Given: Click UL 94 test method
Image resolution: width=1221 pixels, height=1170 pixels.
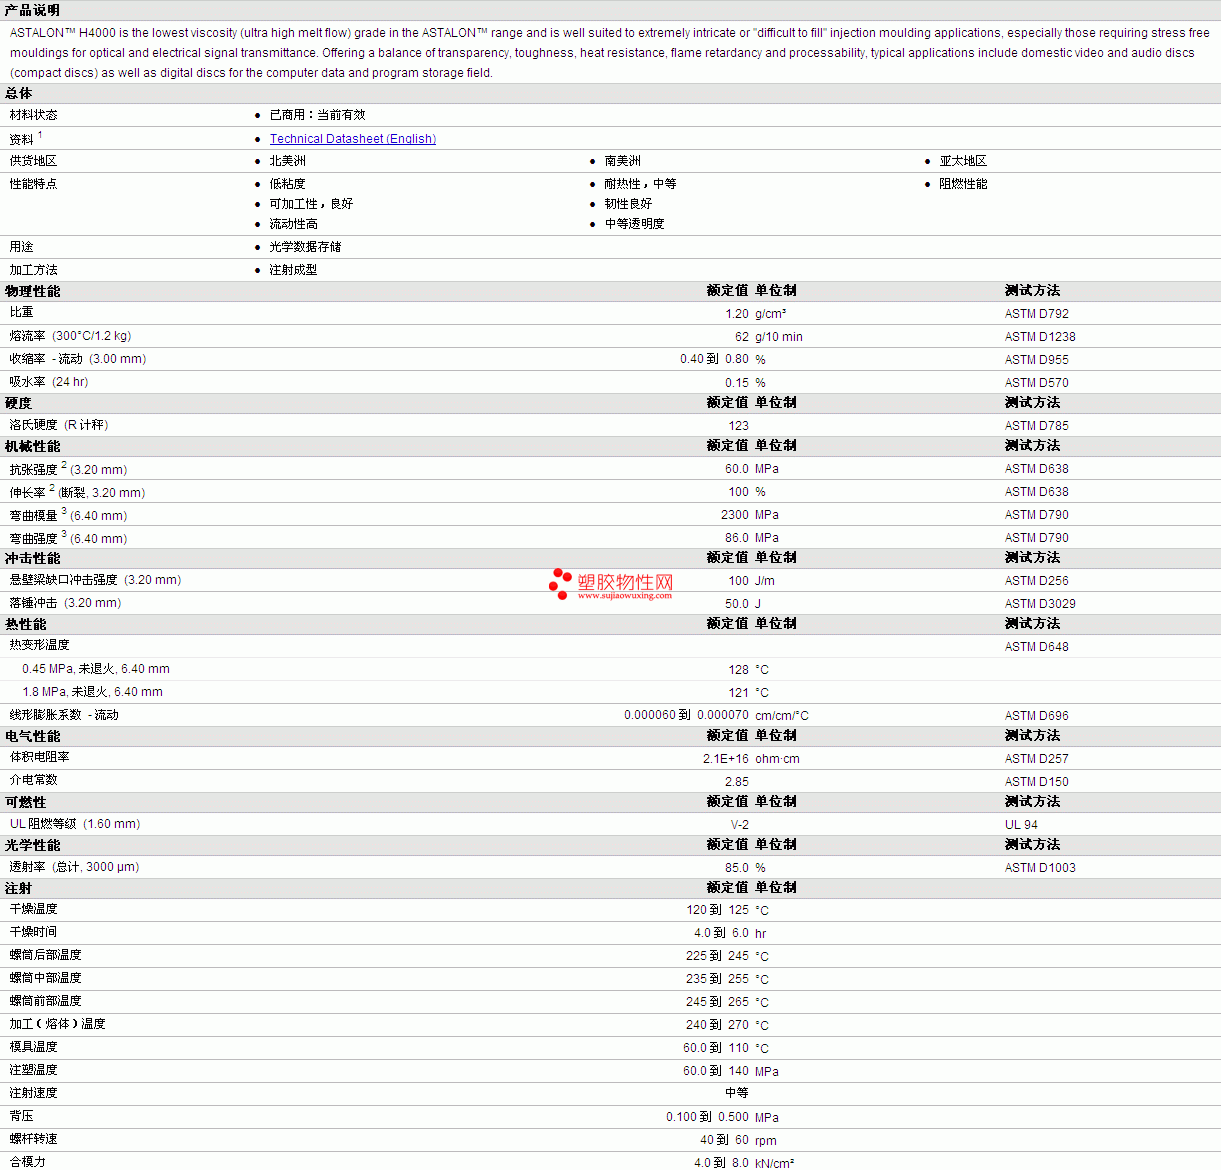Looking at the screenshot, I should 1021,825.
